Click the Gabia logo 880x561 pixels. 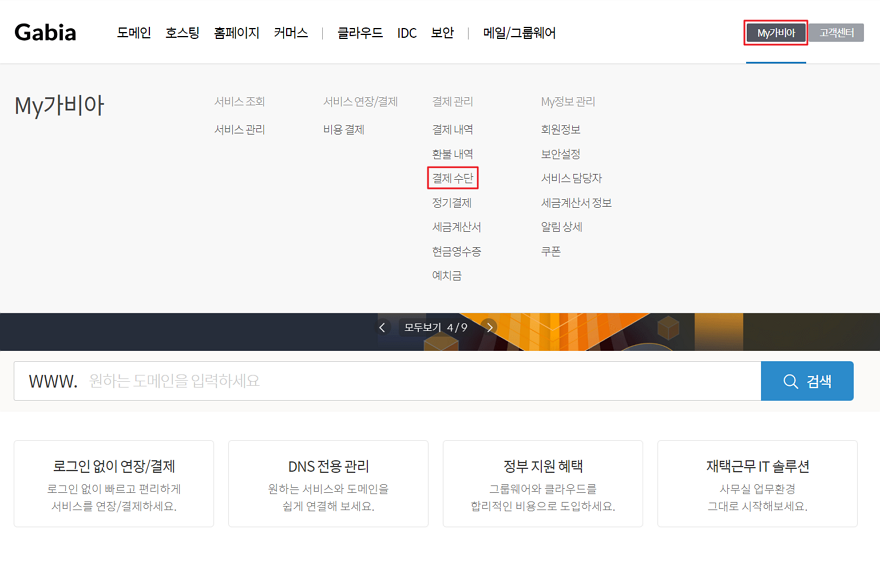(45, 33)
